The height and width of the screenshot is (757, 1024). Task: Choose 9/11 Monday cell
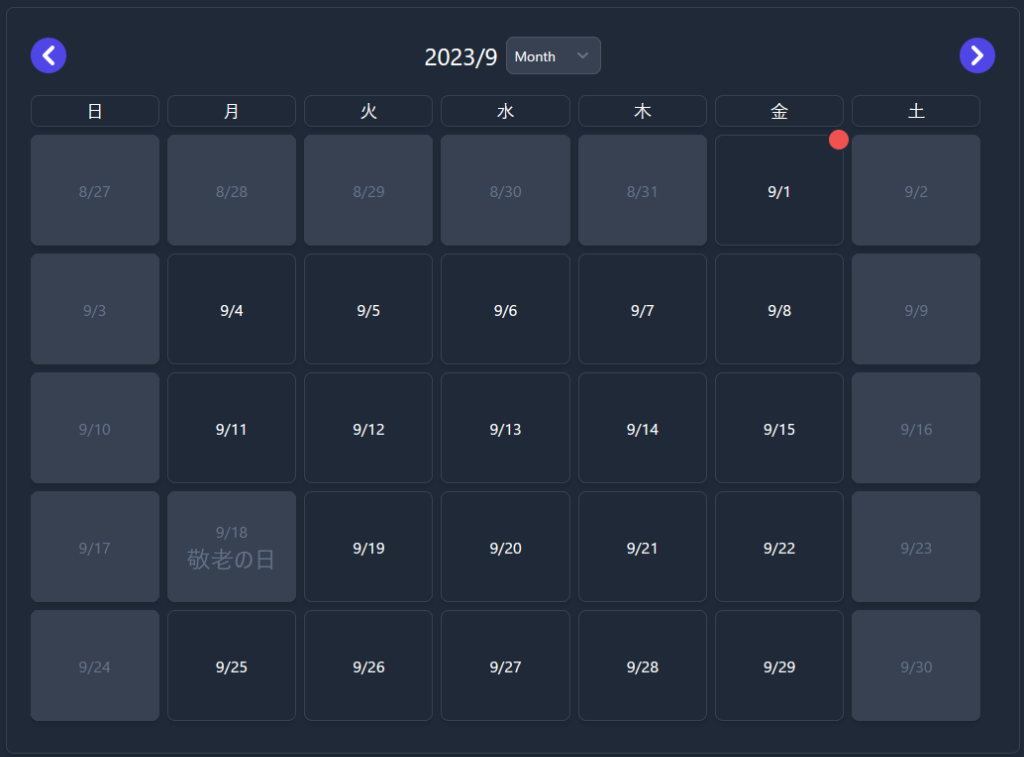coord(231,428)
